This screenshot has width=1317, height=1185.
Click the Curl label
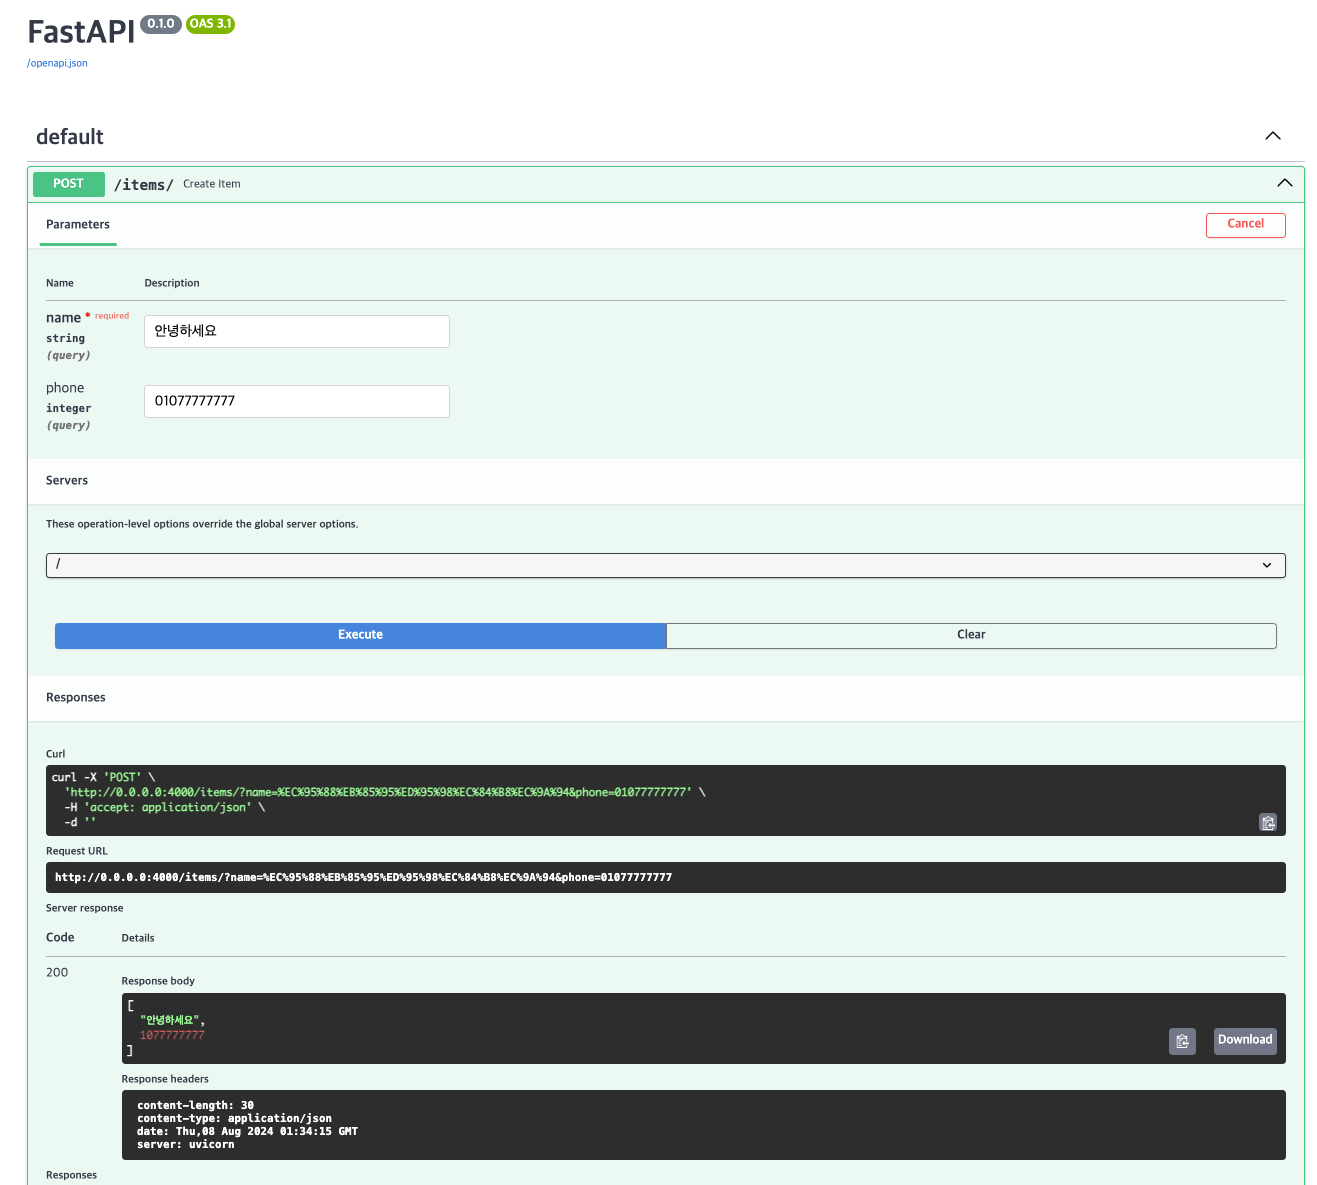click(x=55, y=754)
